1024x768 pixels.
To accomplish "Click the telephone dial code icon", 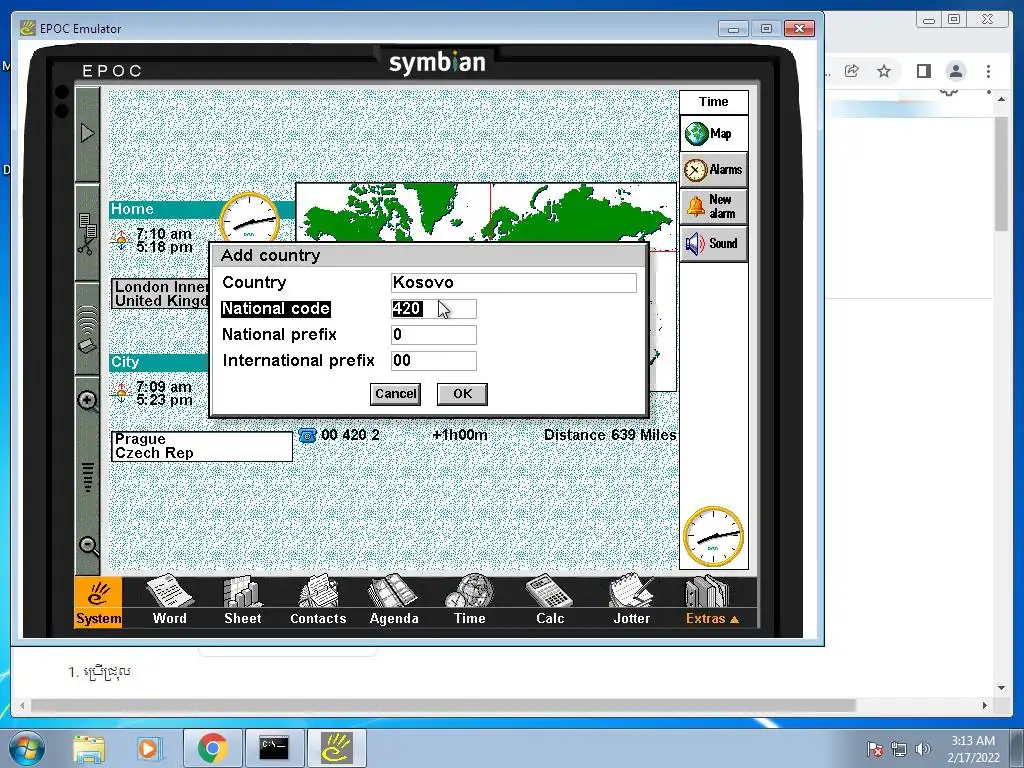I will (x=307, y=435).
